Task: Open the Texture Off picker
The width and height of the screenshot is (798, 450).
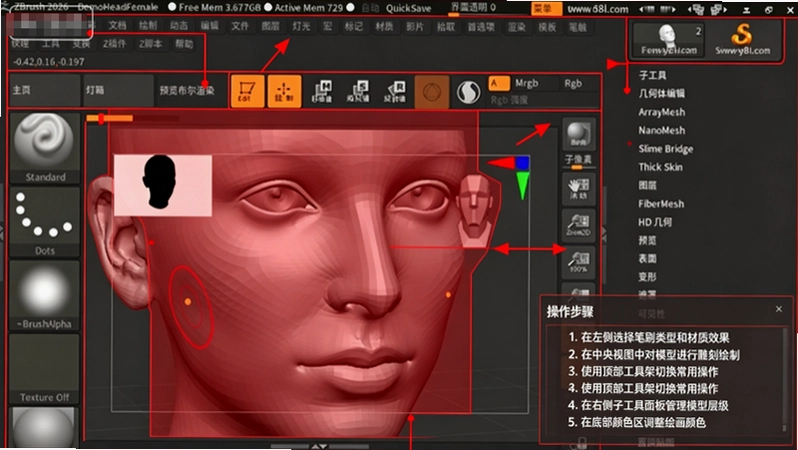Action: tap(45, 369)
